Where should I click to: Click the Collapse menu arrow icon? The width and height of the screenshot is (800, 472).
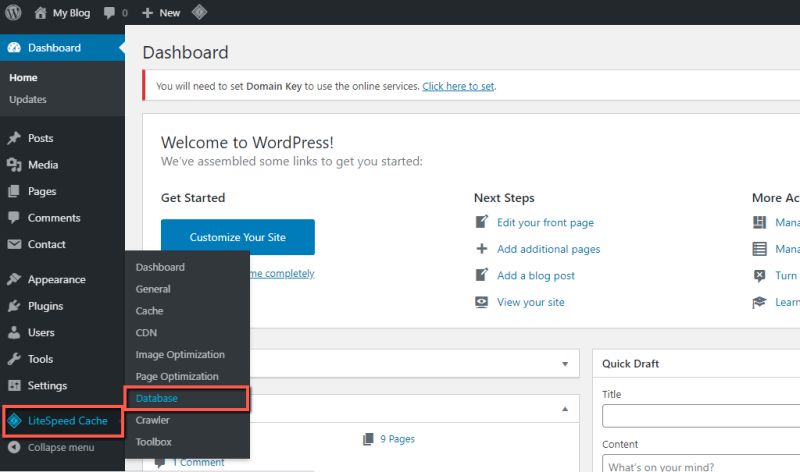pyautogui.click(x=14, y=447)
